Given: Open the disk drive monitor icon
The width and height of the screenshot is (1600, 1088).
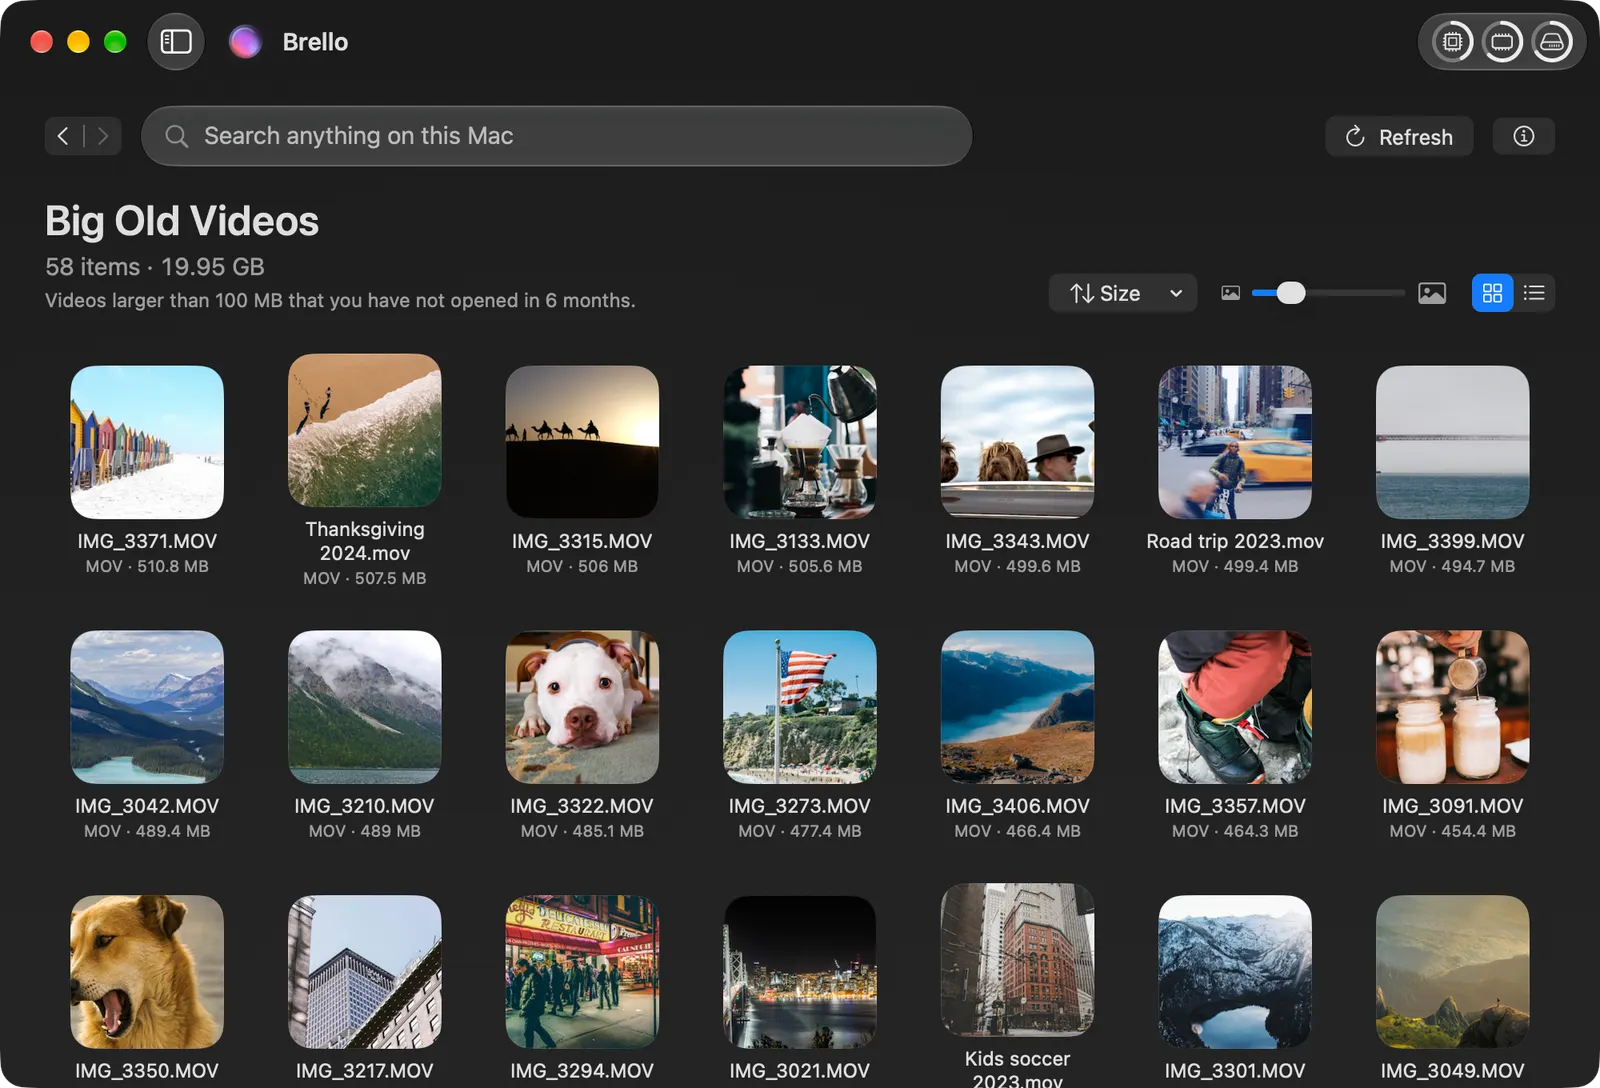Looking at the screenshot, I should pos(1552,42).
